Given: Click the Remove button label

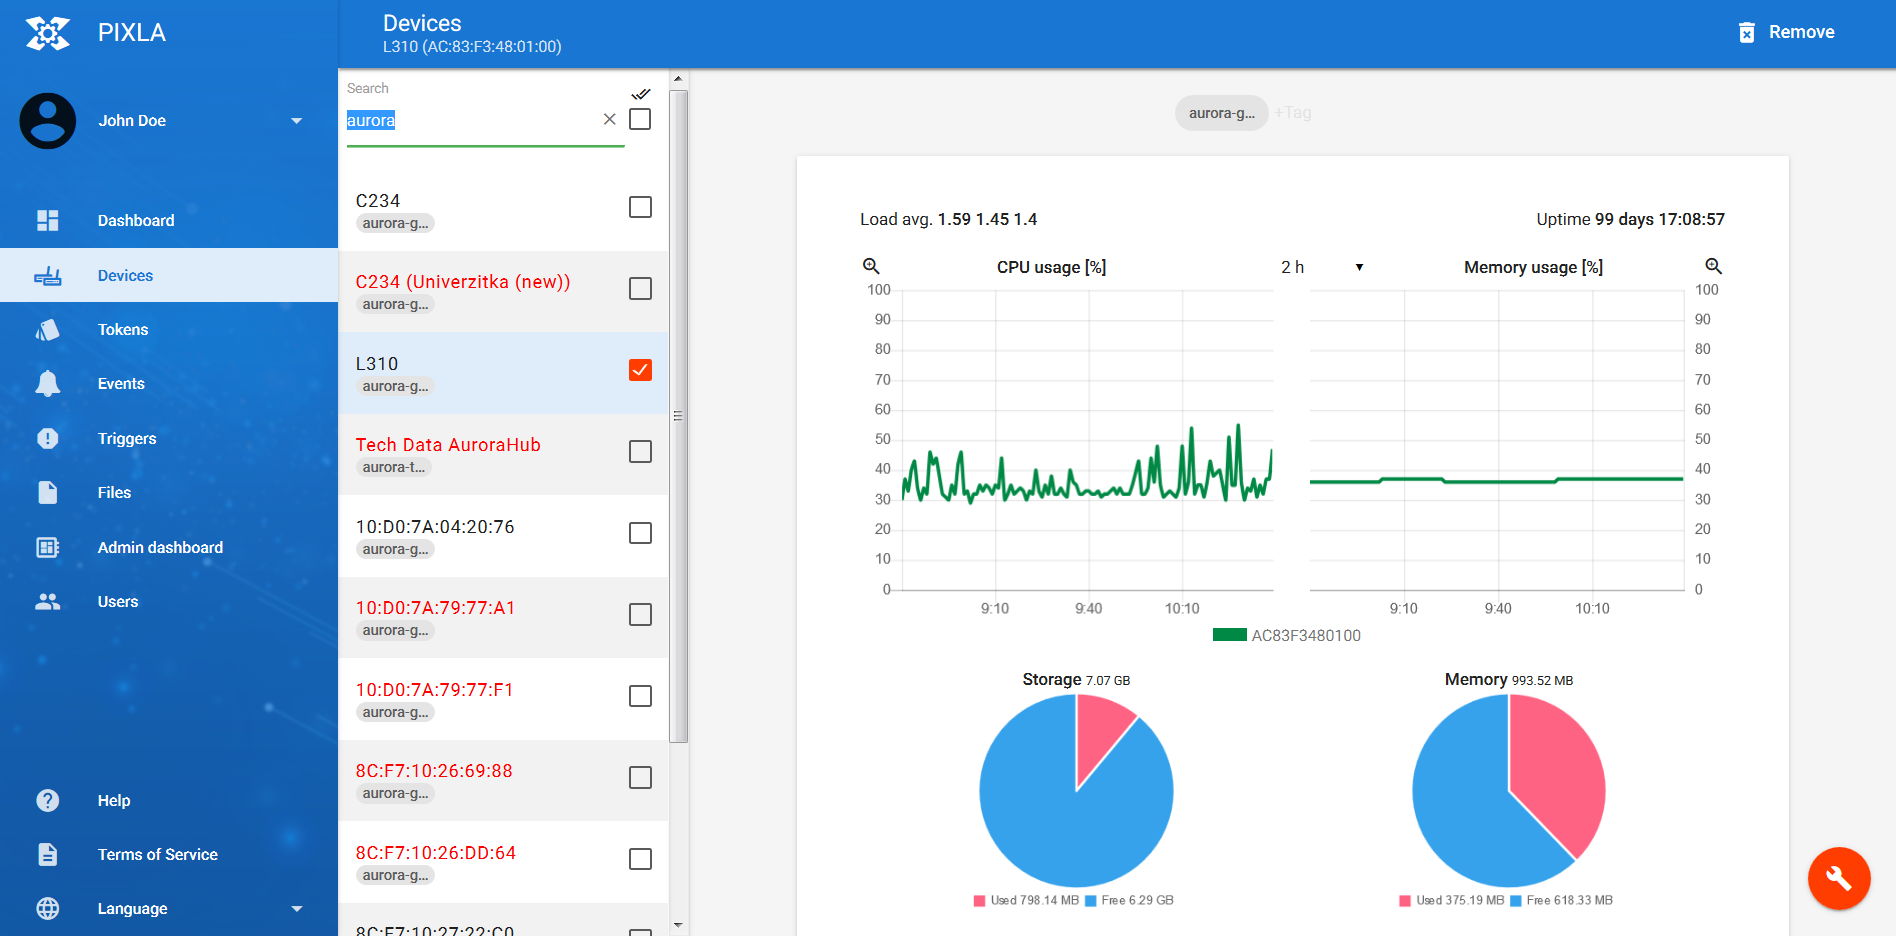Looking at the screenshot, I should [x=1801, y=32].
